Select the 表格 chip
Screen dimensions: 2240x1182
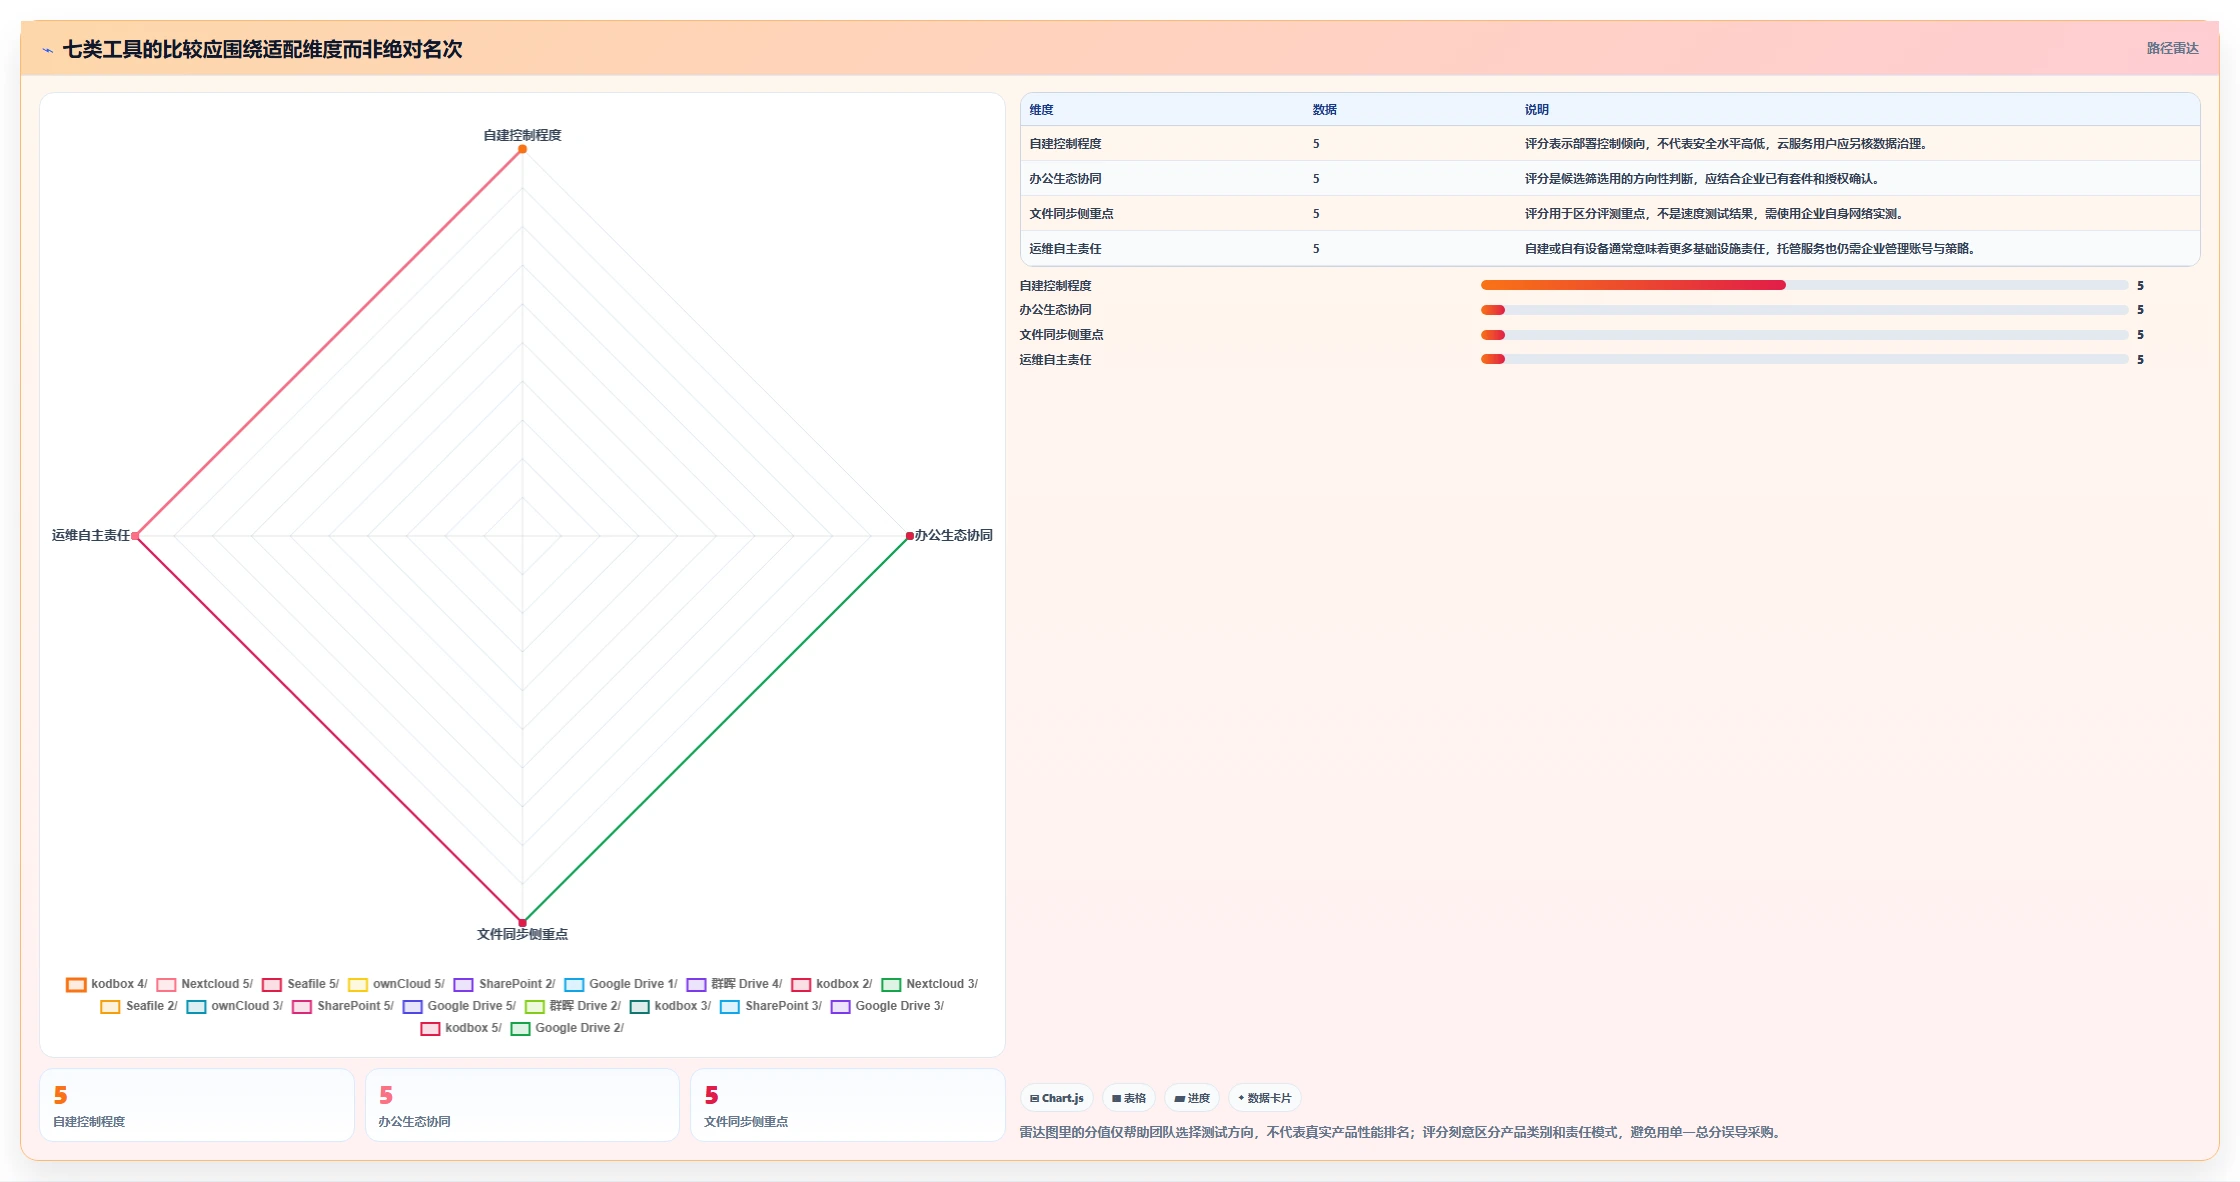coord(1129,1098)
